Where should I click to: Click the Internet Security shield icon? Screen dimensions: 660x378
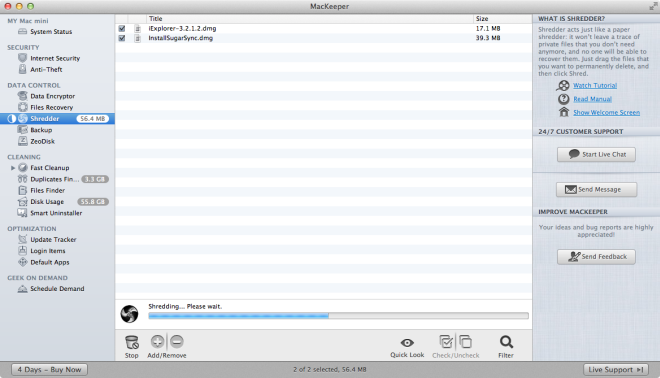tap(23, 58)
